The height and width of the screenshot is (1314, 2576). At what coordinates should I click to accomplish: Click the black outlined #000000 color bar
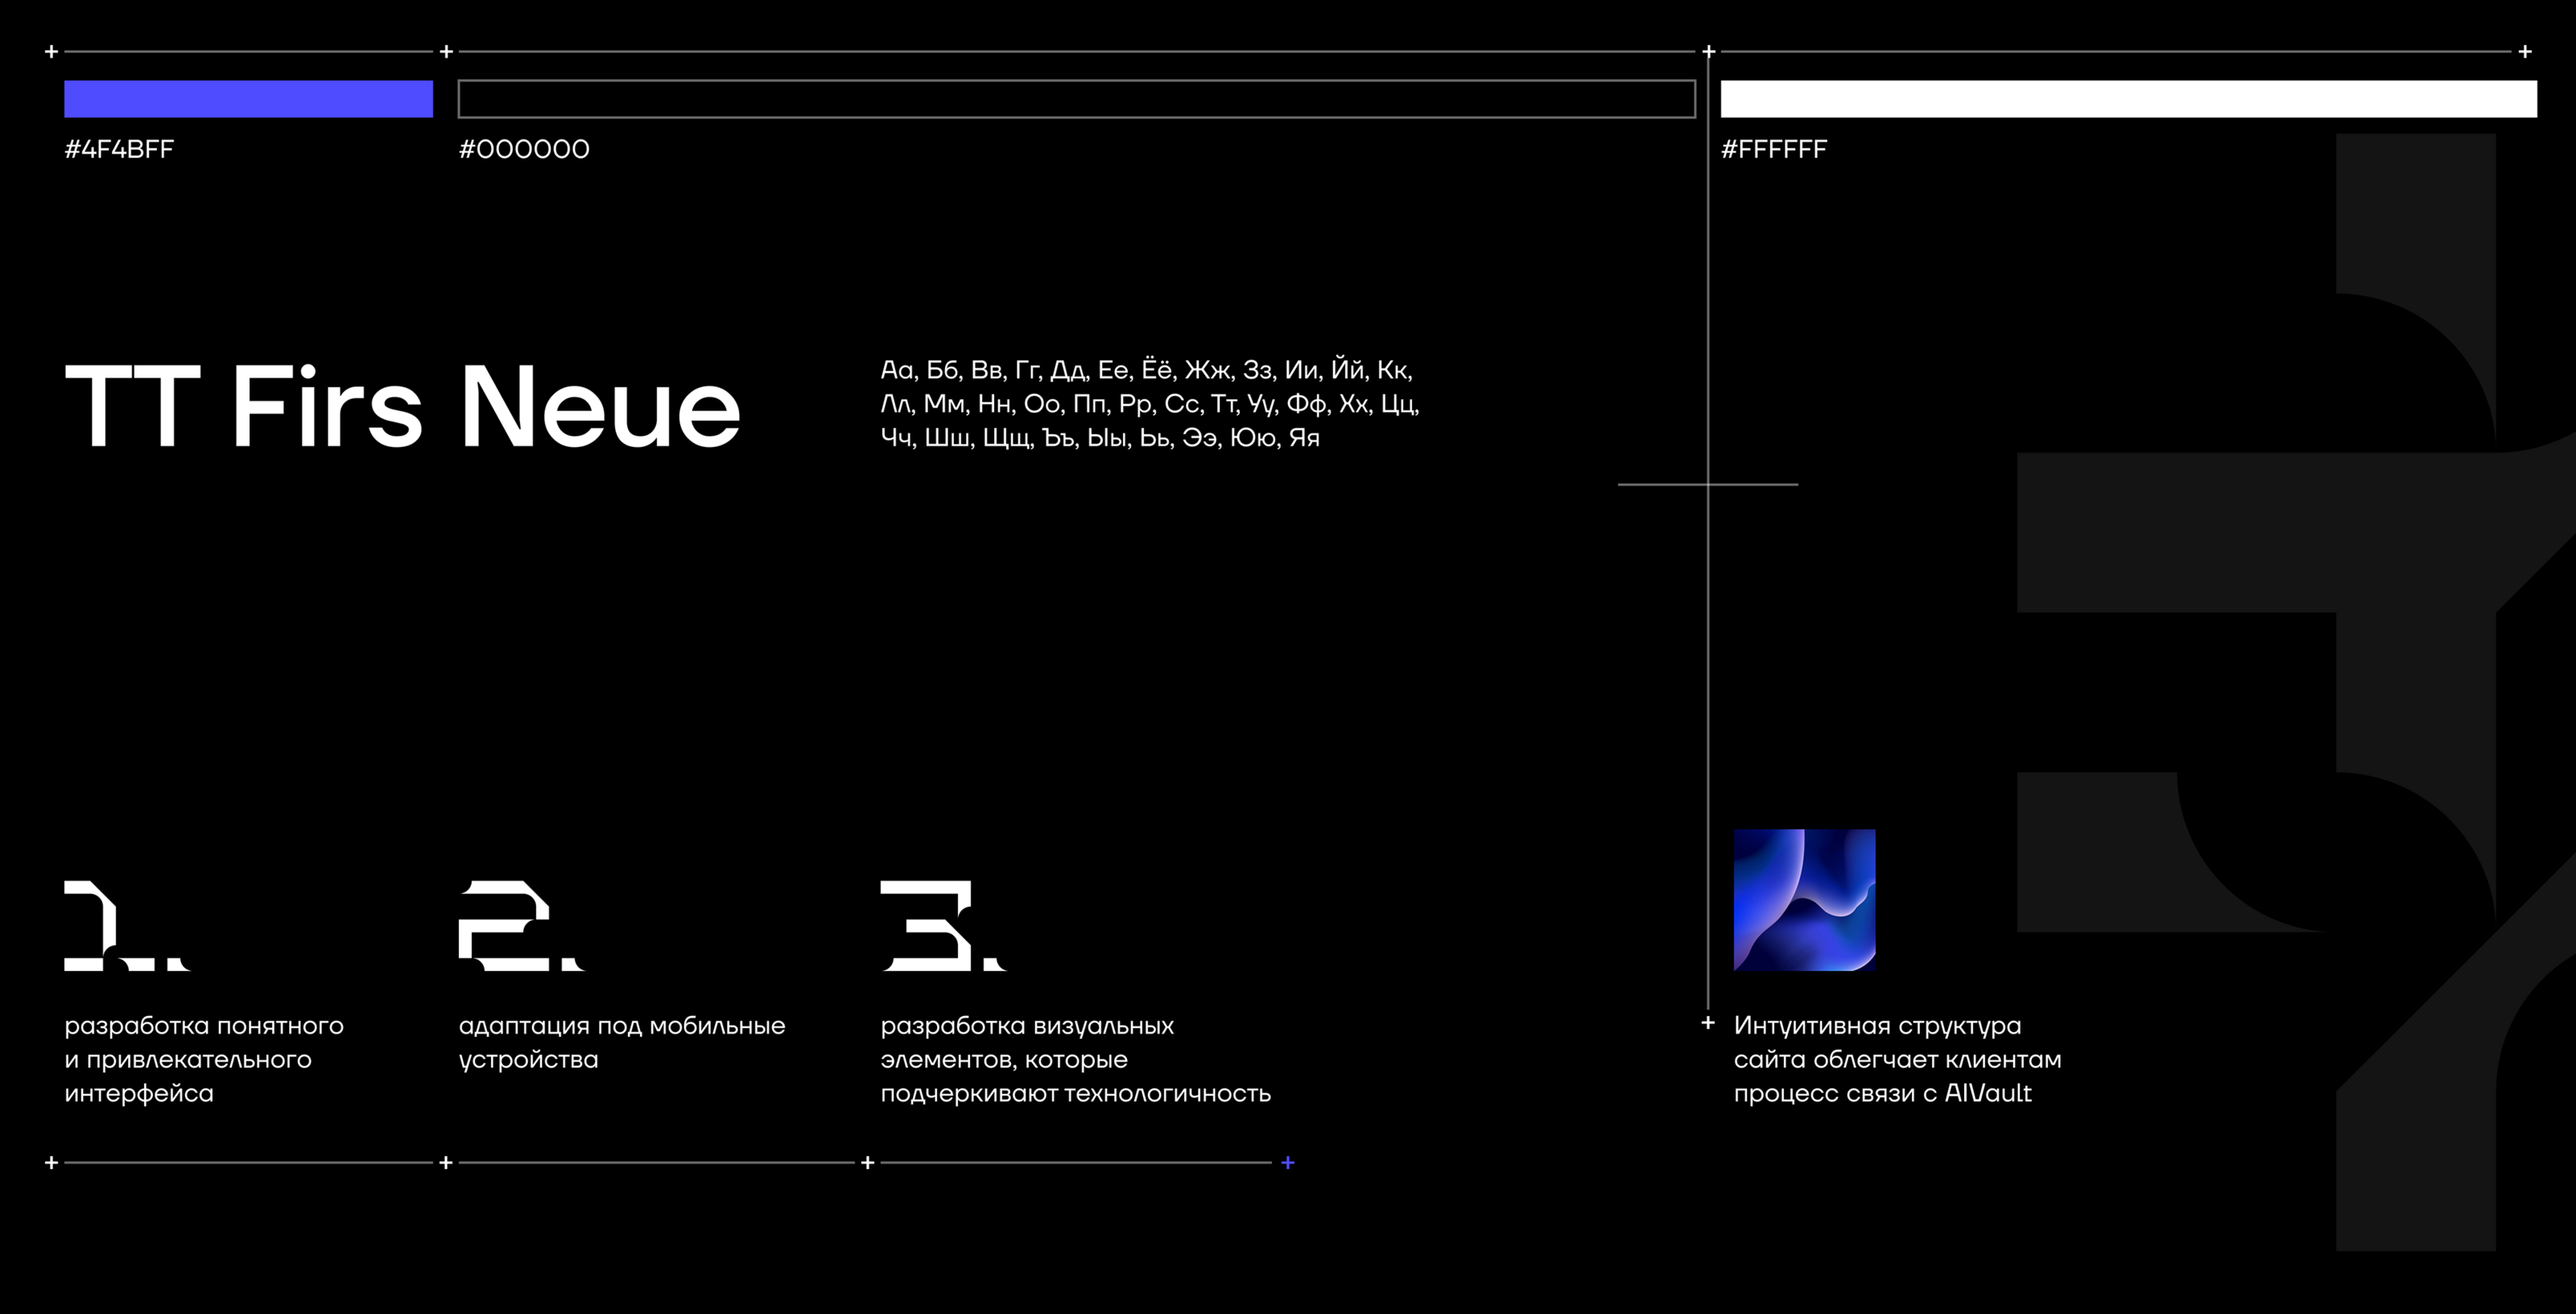(1076, 99)
